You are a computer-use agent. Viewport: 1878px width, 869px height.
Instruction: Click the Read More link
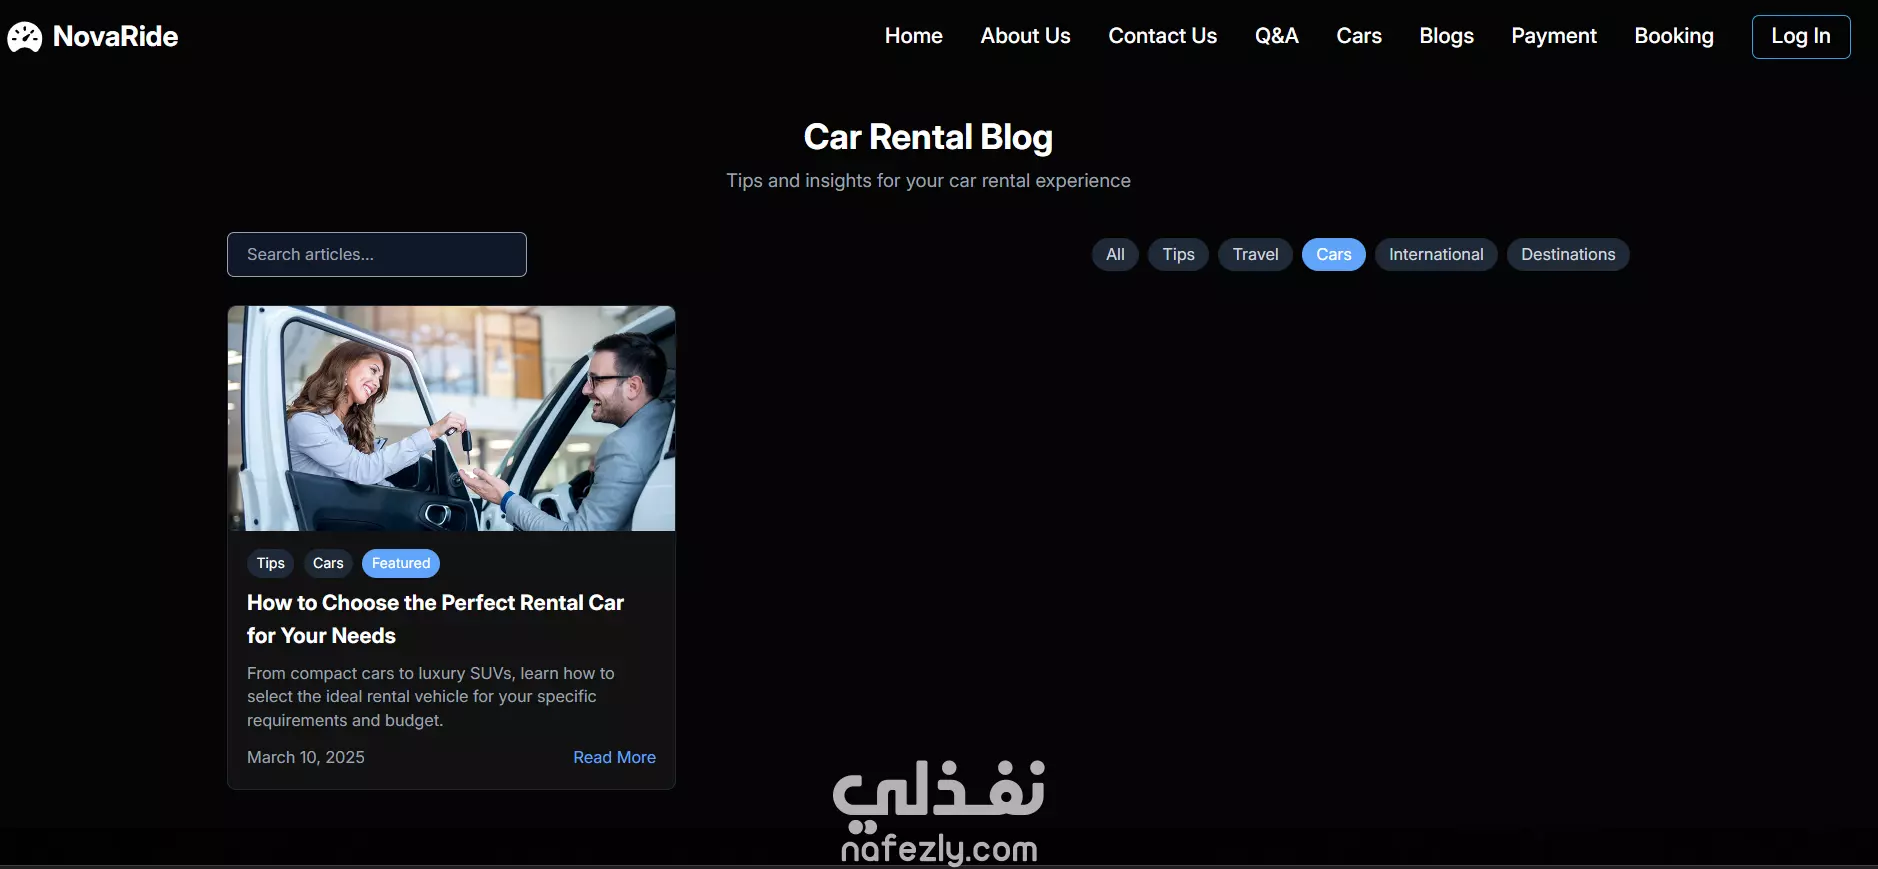pos(614,757)
